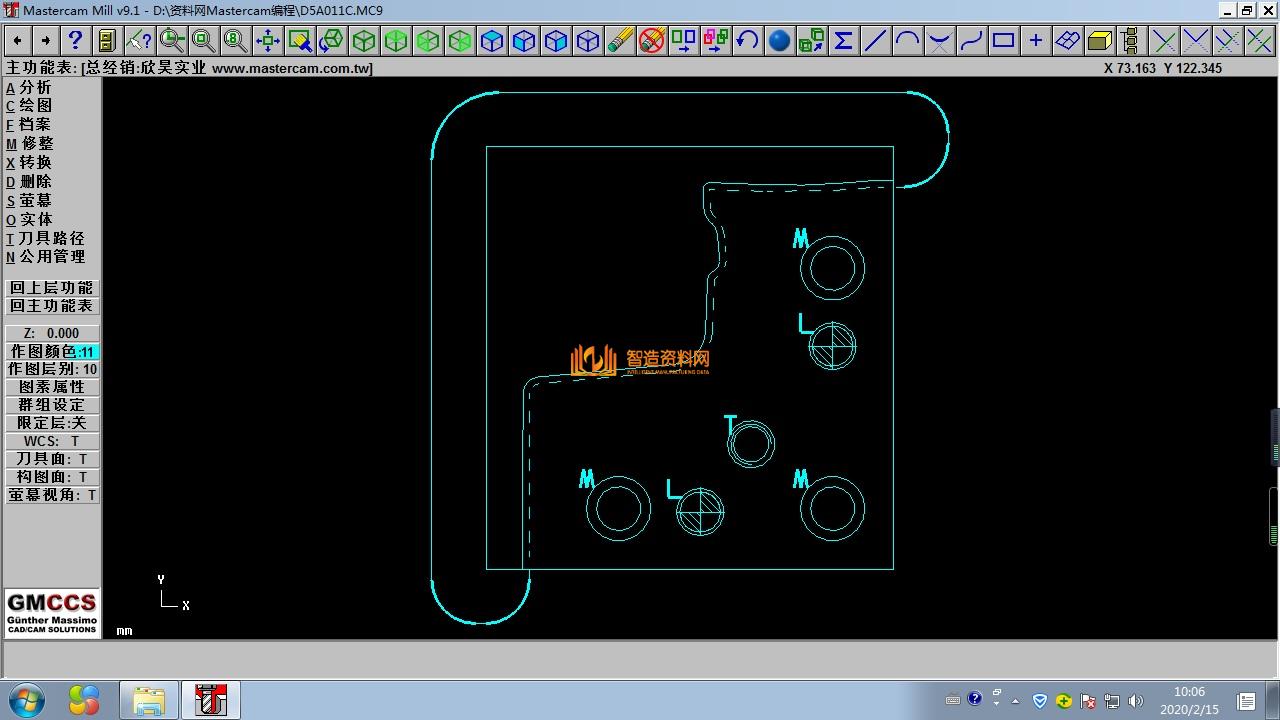Toggle the 限定层:关 level limit setting

point(52,423)
